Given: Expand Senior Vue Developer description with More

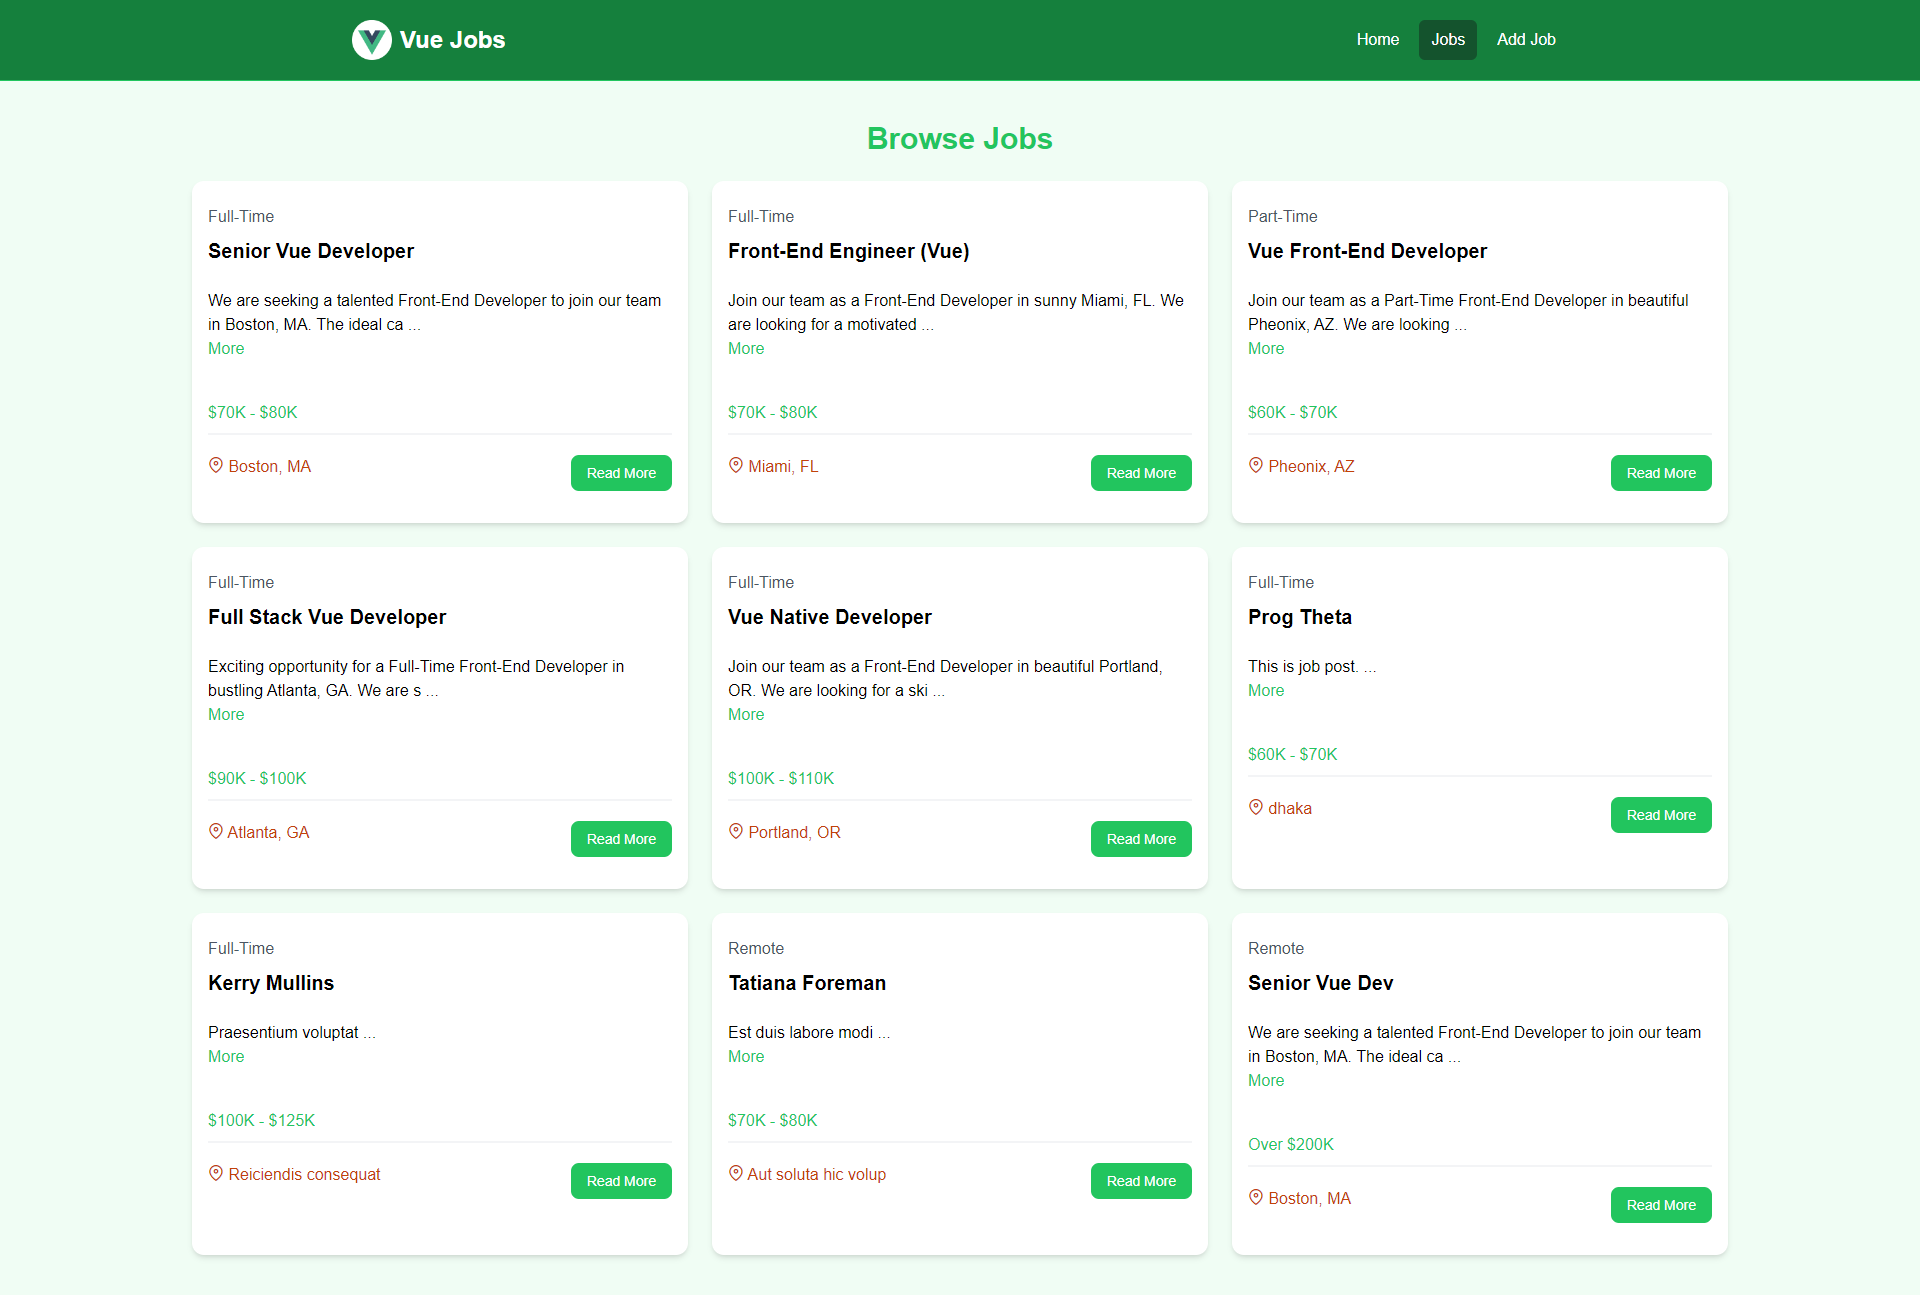Looking at the screenshot, I should 226,348.
